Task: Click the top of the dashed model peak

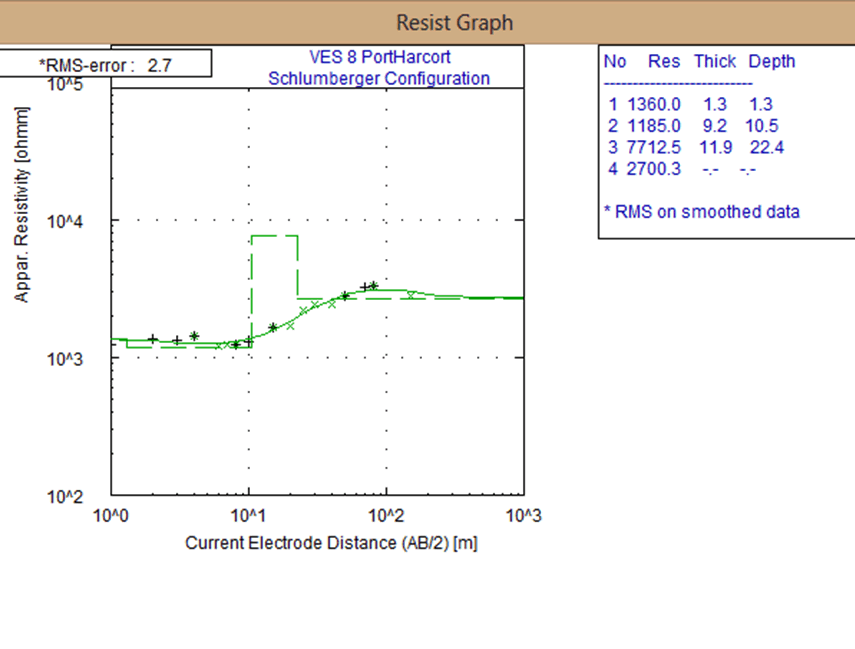Action: tap(274, 236)
